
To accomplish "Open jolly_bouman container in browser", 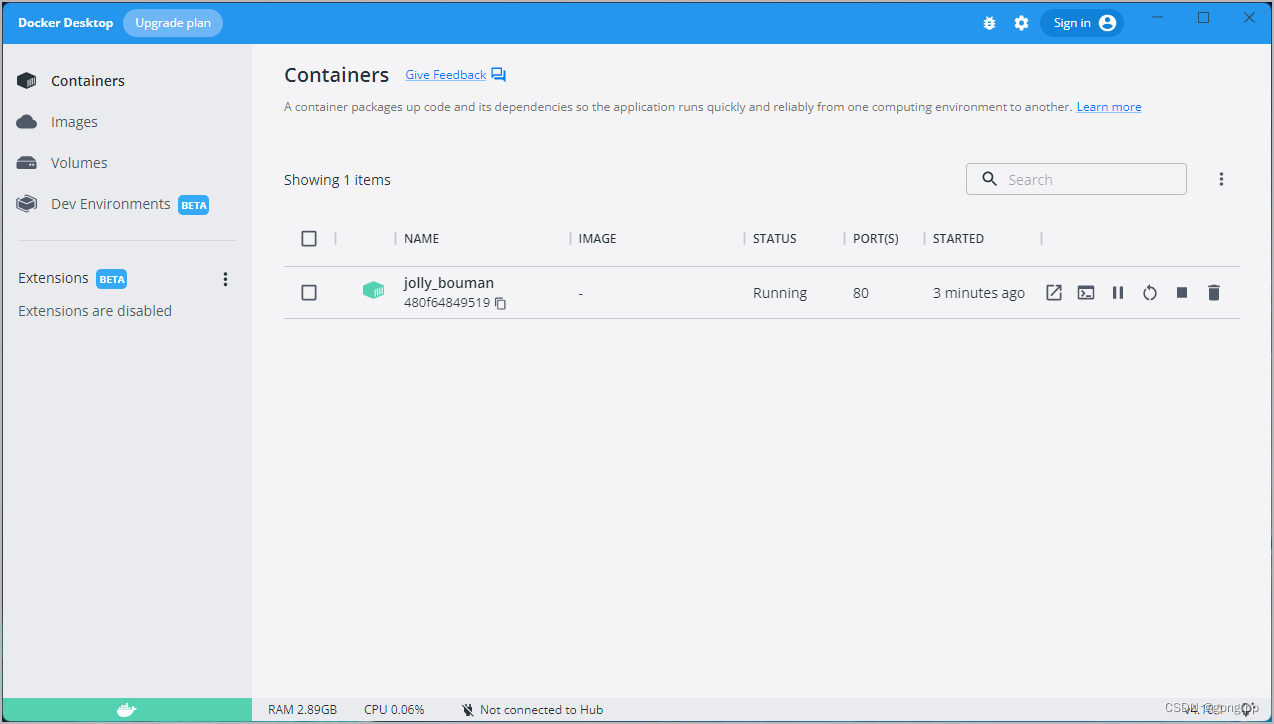I will (x=1054, y=293).
